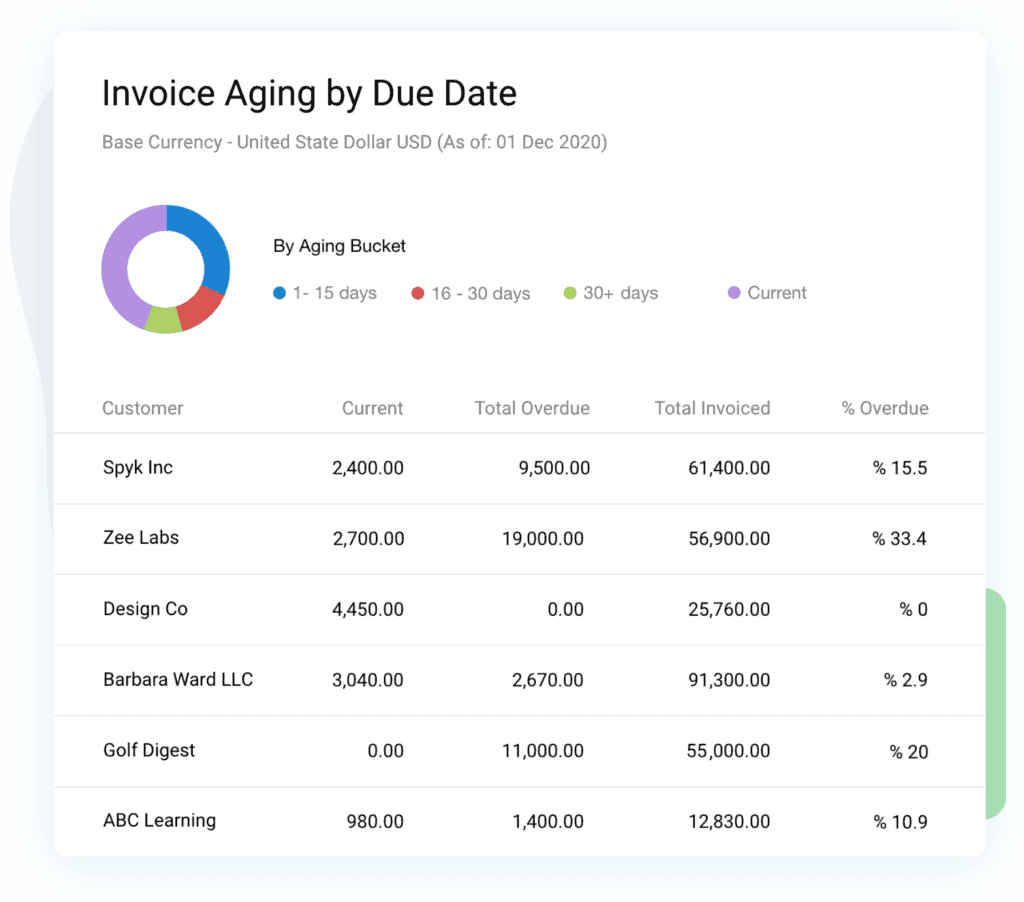Click the green 30+ days legend dot

(x=570, y=293)
